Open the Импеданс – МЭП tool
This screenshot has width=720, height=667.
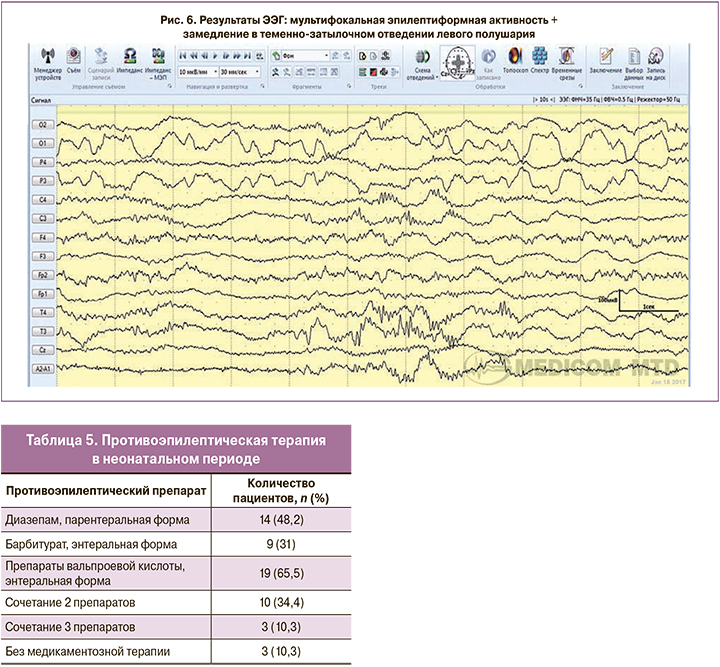point(157,58)
